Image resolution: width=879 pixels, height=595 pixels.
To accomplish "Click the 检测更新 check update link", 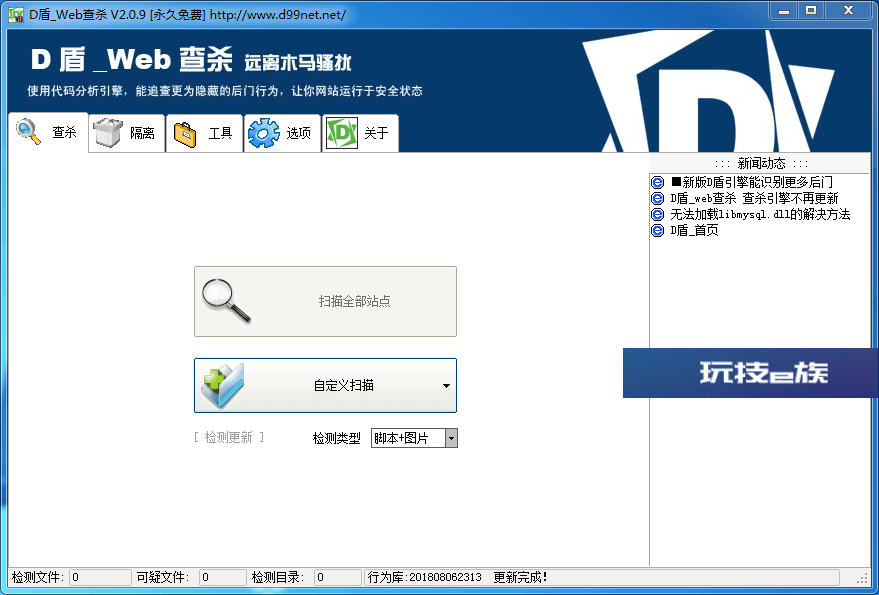I will (x=229, y=437).
